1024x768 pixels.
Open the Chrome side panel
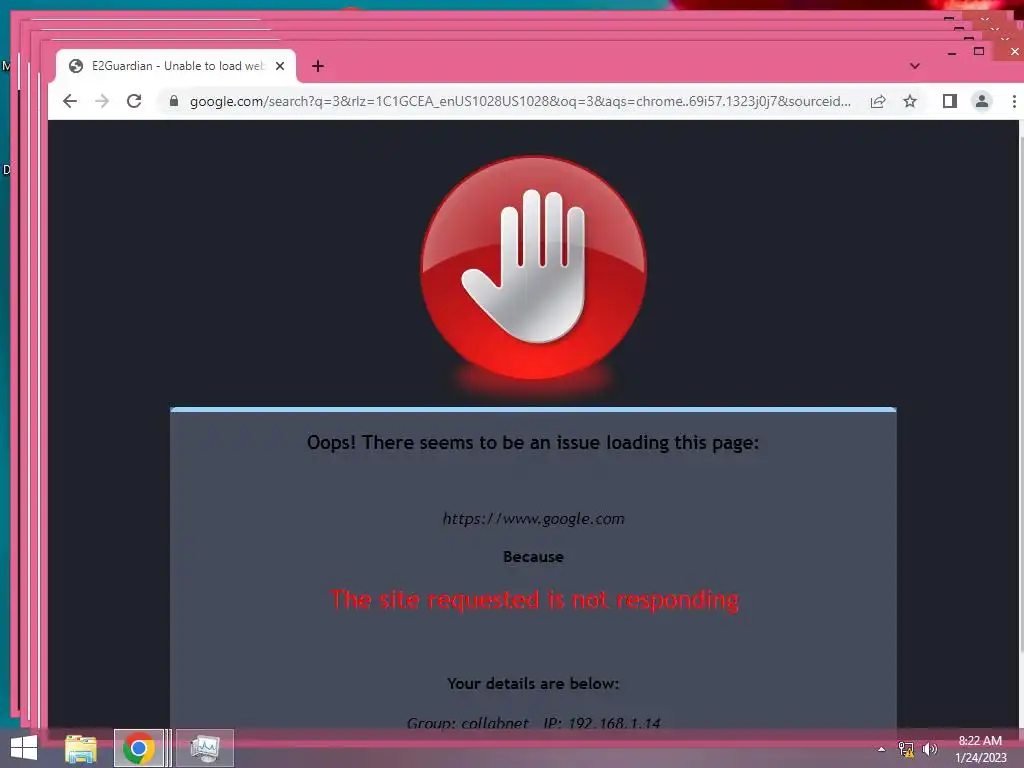coord(950,101)
